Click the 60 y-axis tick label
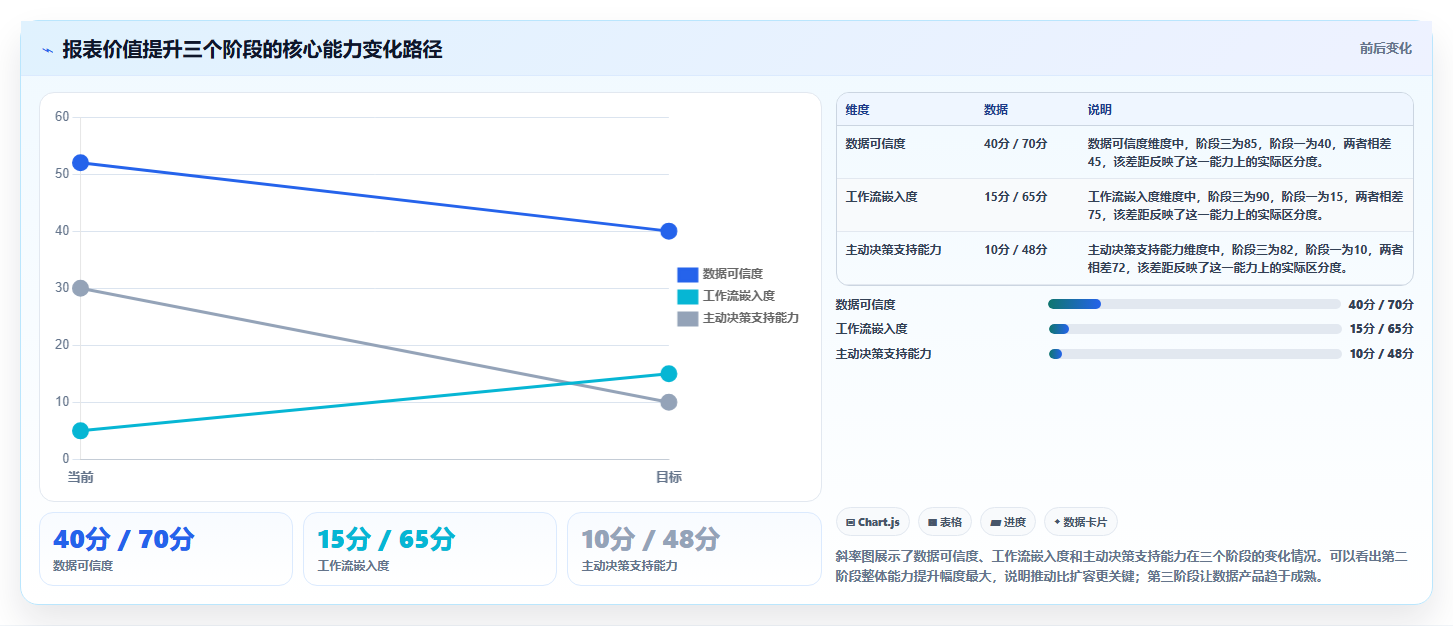This screenshot has width=1453, height=626. pyautogui.click(x=62, y=117)
